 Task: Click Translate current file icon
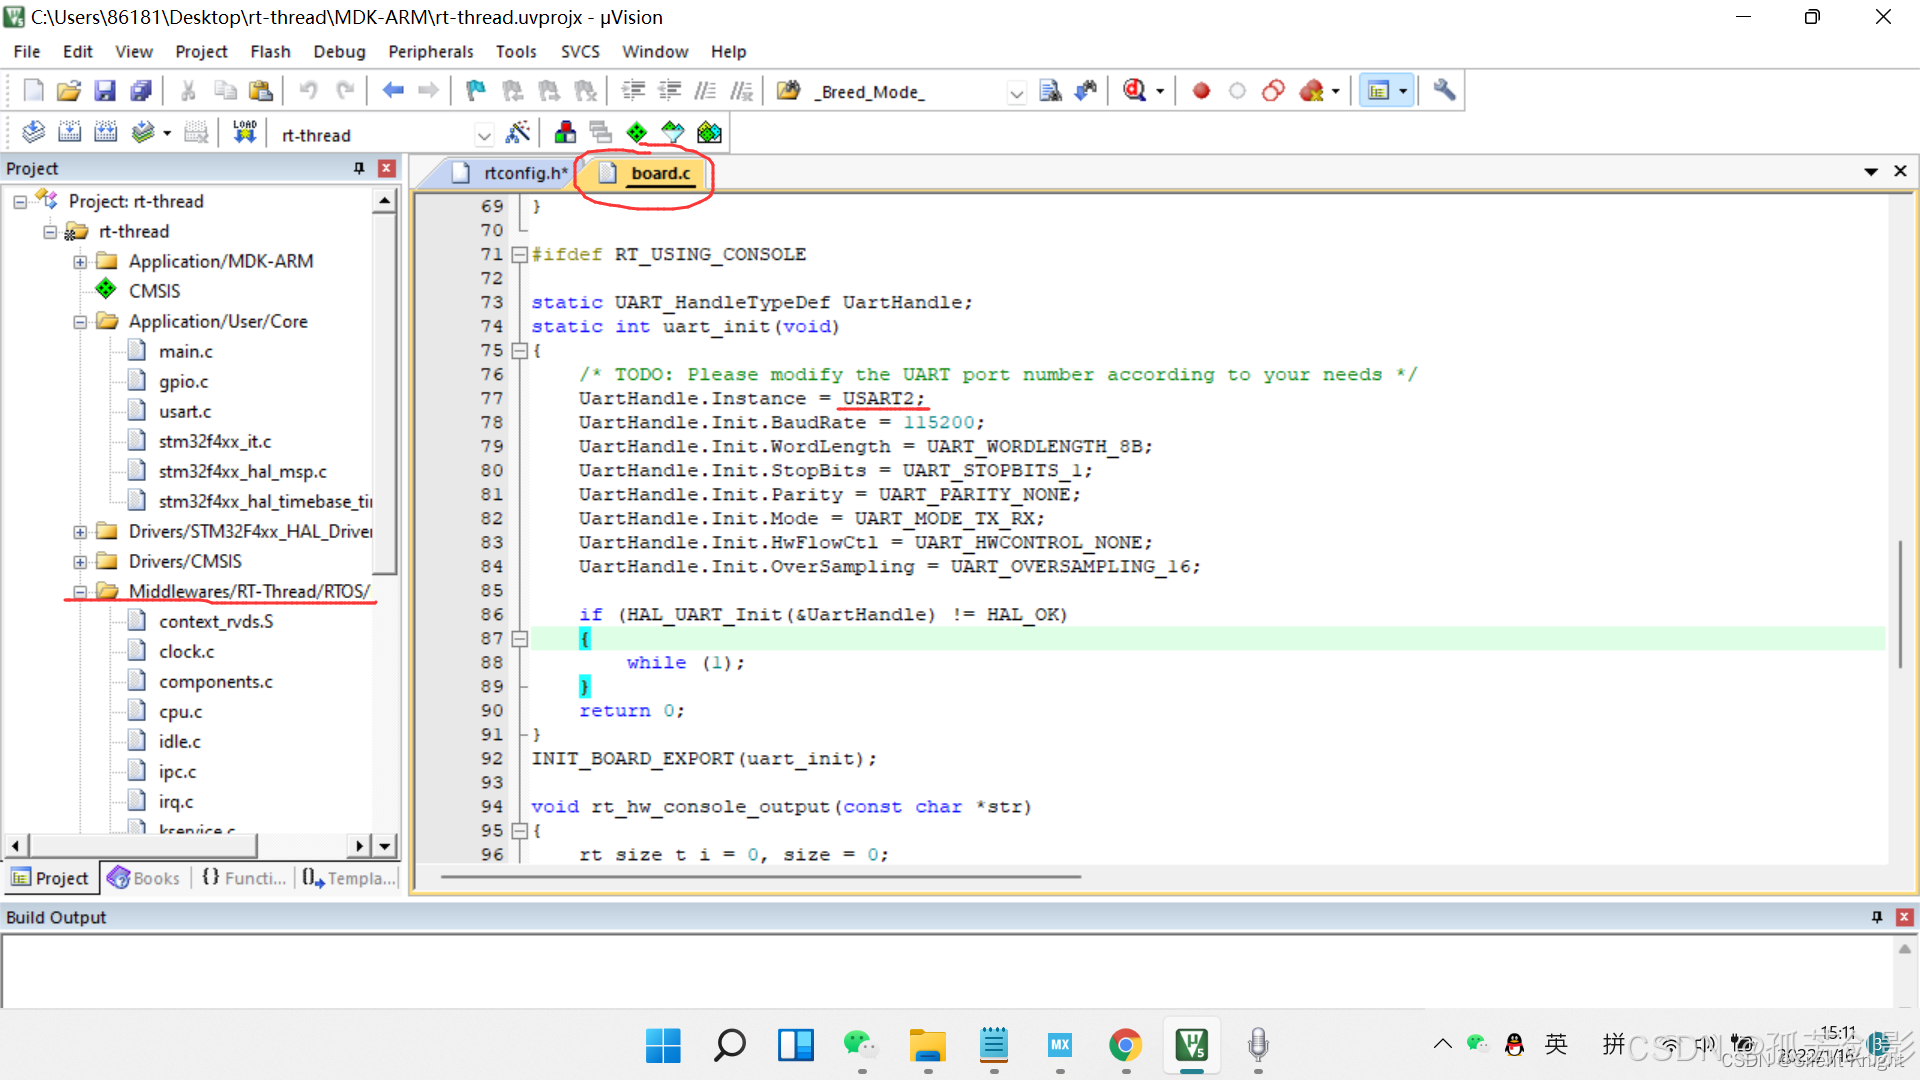[33, 133]
